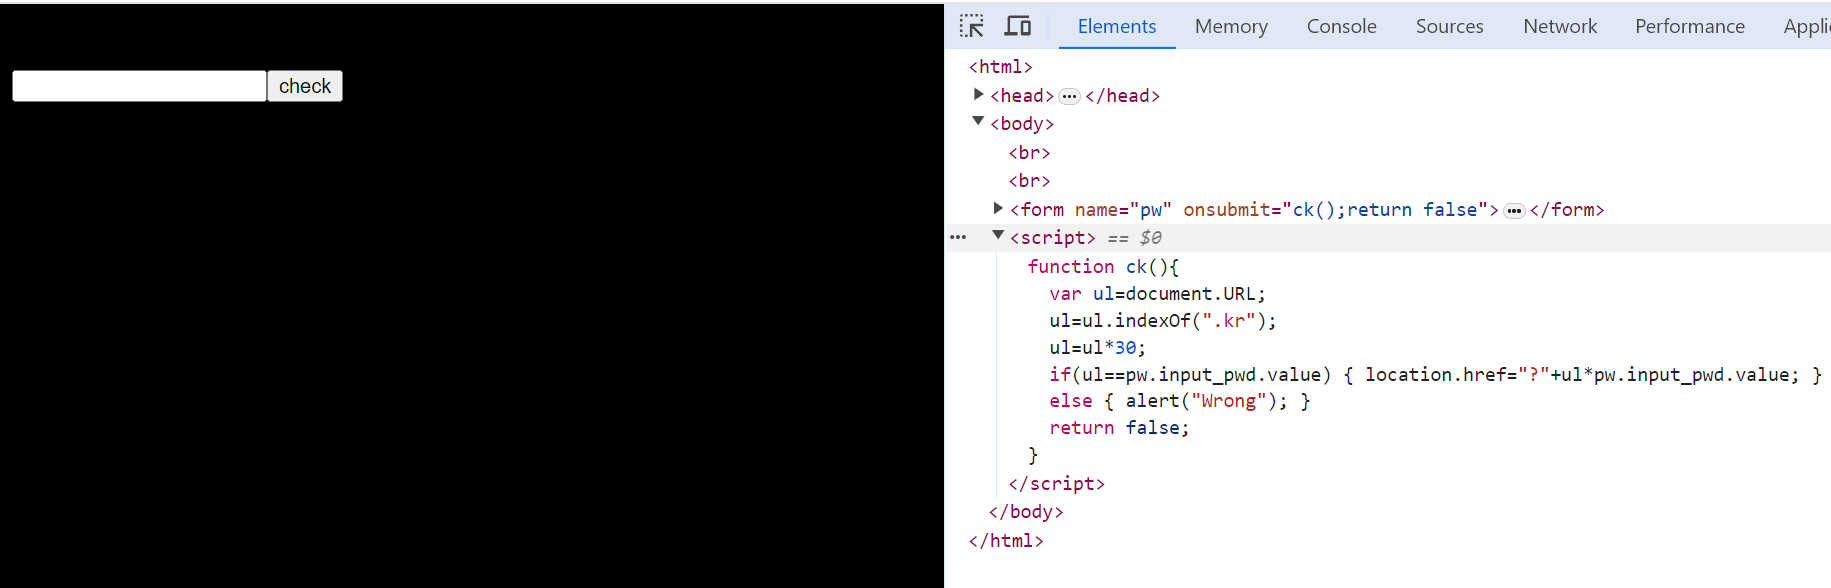Image resolution: width=1831 pixels, height=588 pixels.
Task: Click the 'else { alert("Wrong"); }' line
Action: point(1179,401)
